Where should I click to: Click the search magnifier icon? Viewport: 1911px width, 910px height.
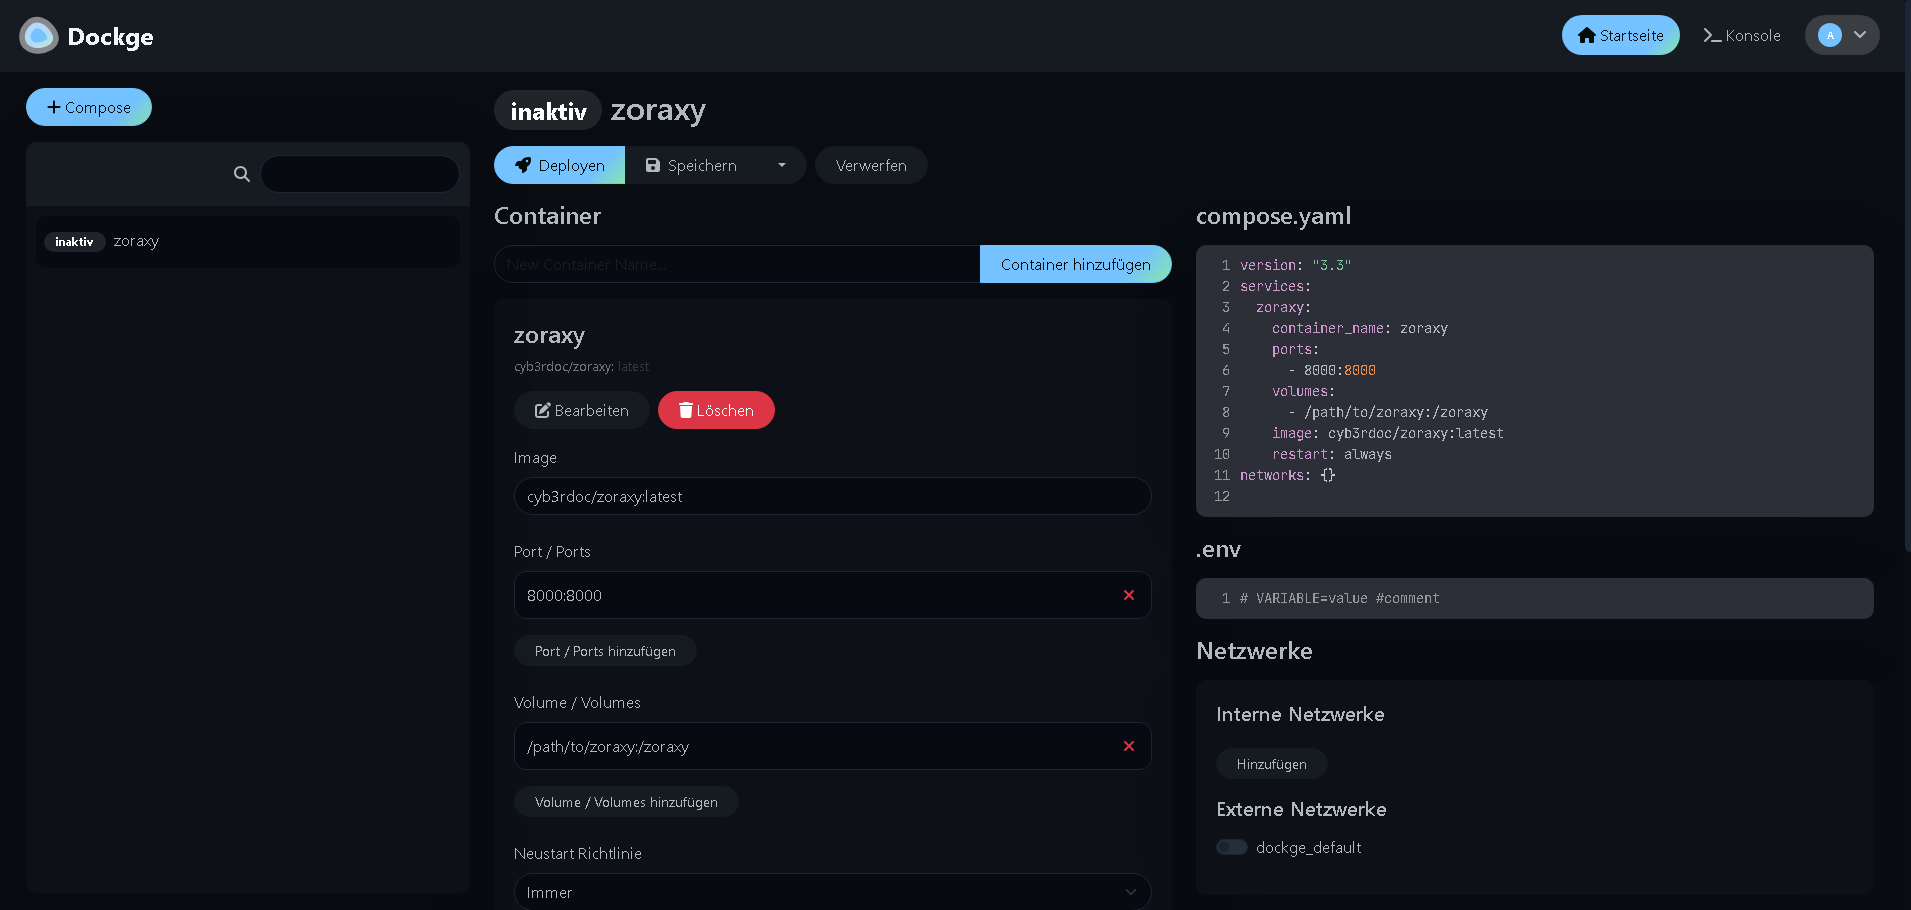click(241, 174)
